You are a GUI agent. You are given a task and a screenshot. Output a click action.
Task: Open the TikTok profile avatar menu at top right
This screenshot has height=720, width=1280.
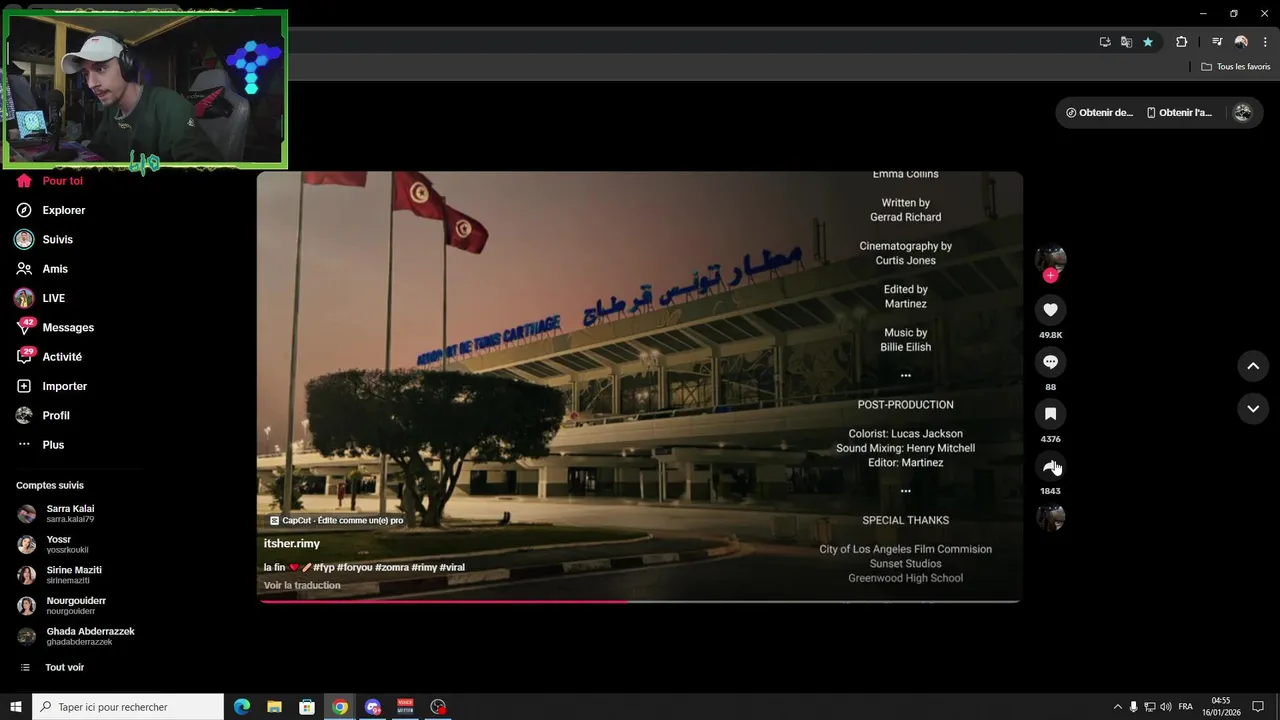coord(1243,113)
